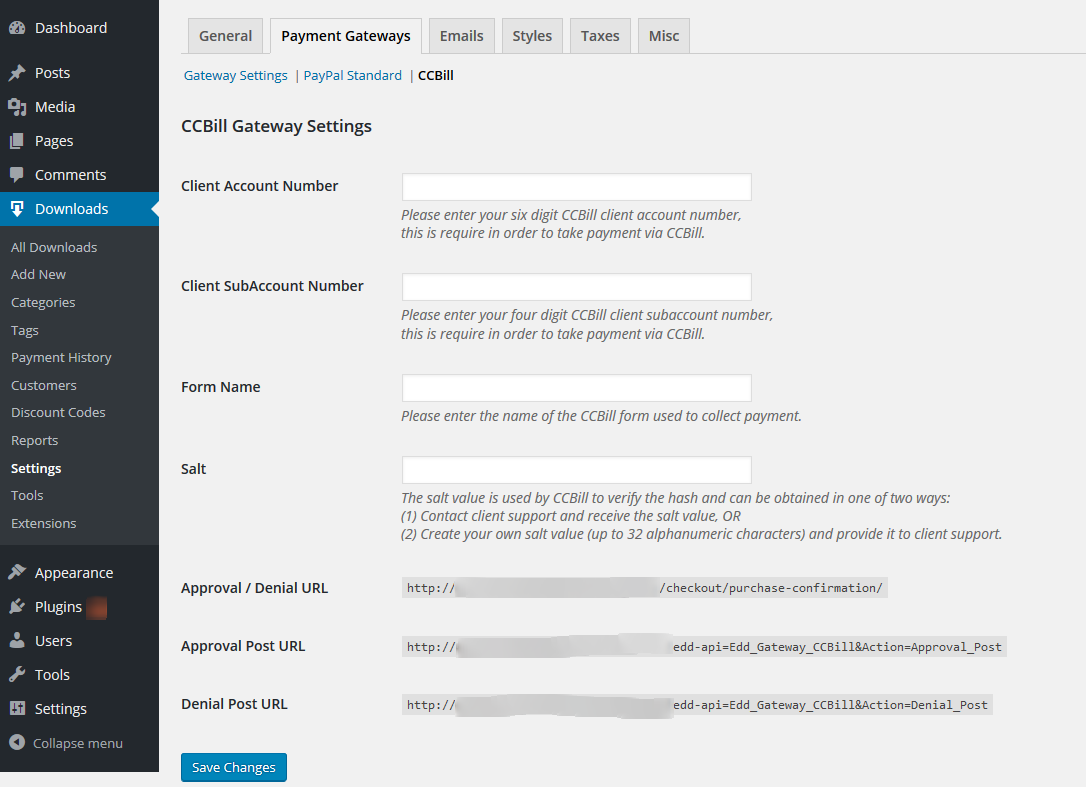The image size is (1086, 787).
Task: Click the Pages icon in sidebar
Action: tap(17, 141)
